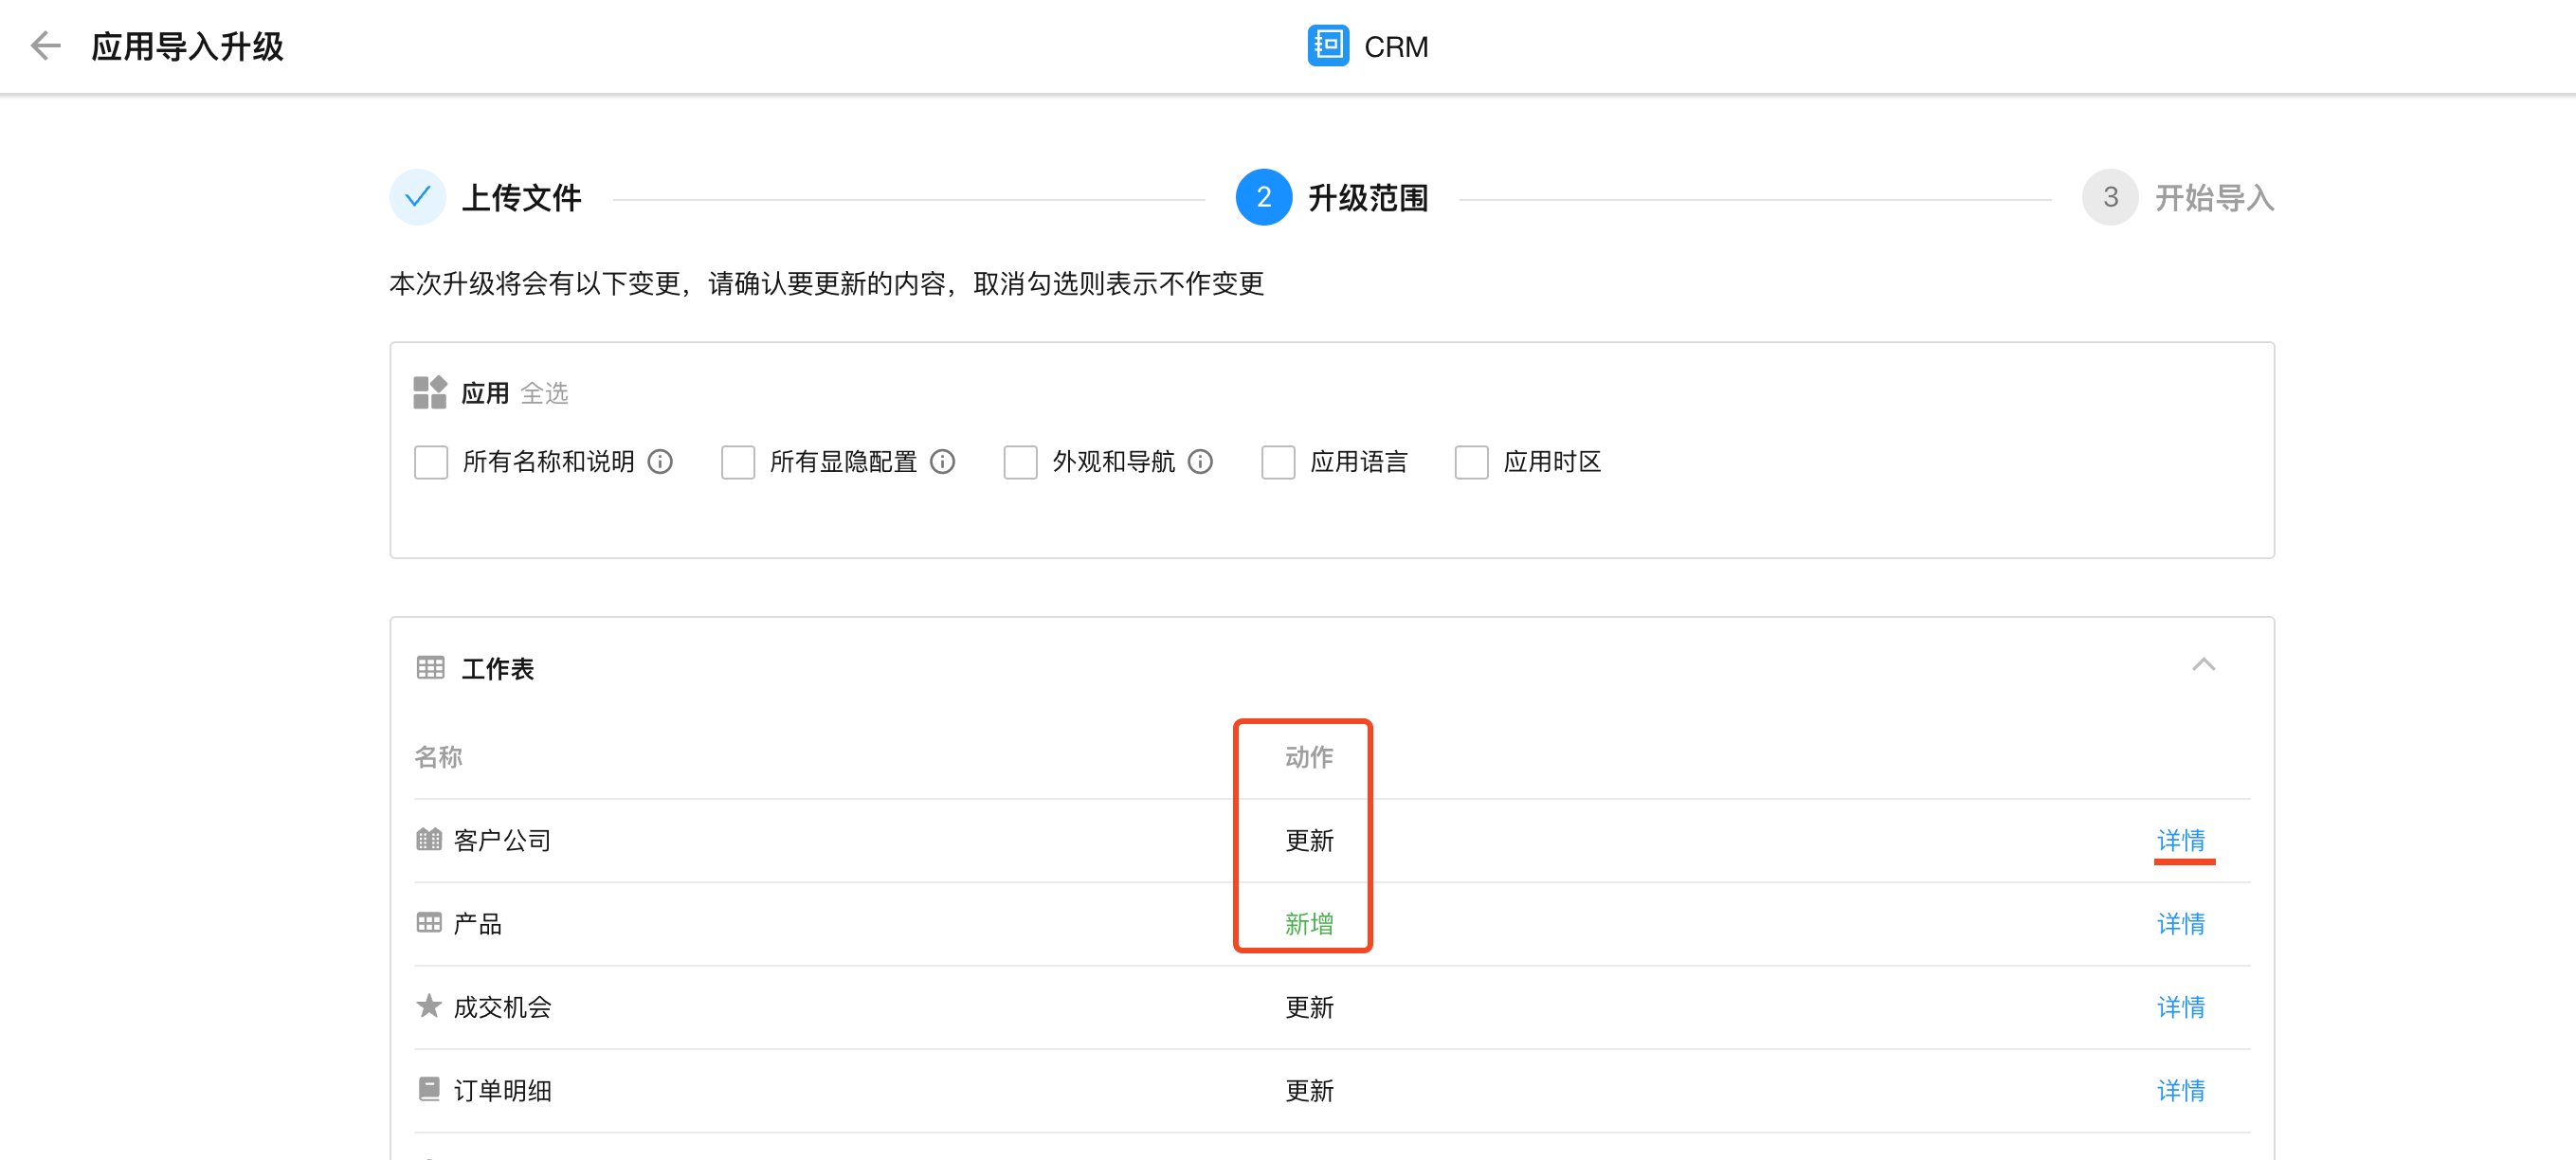Click the CRM app icon

[1327, 46]
